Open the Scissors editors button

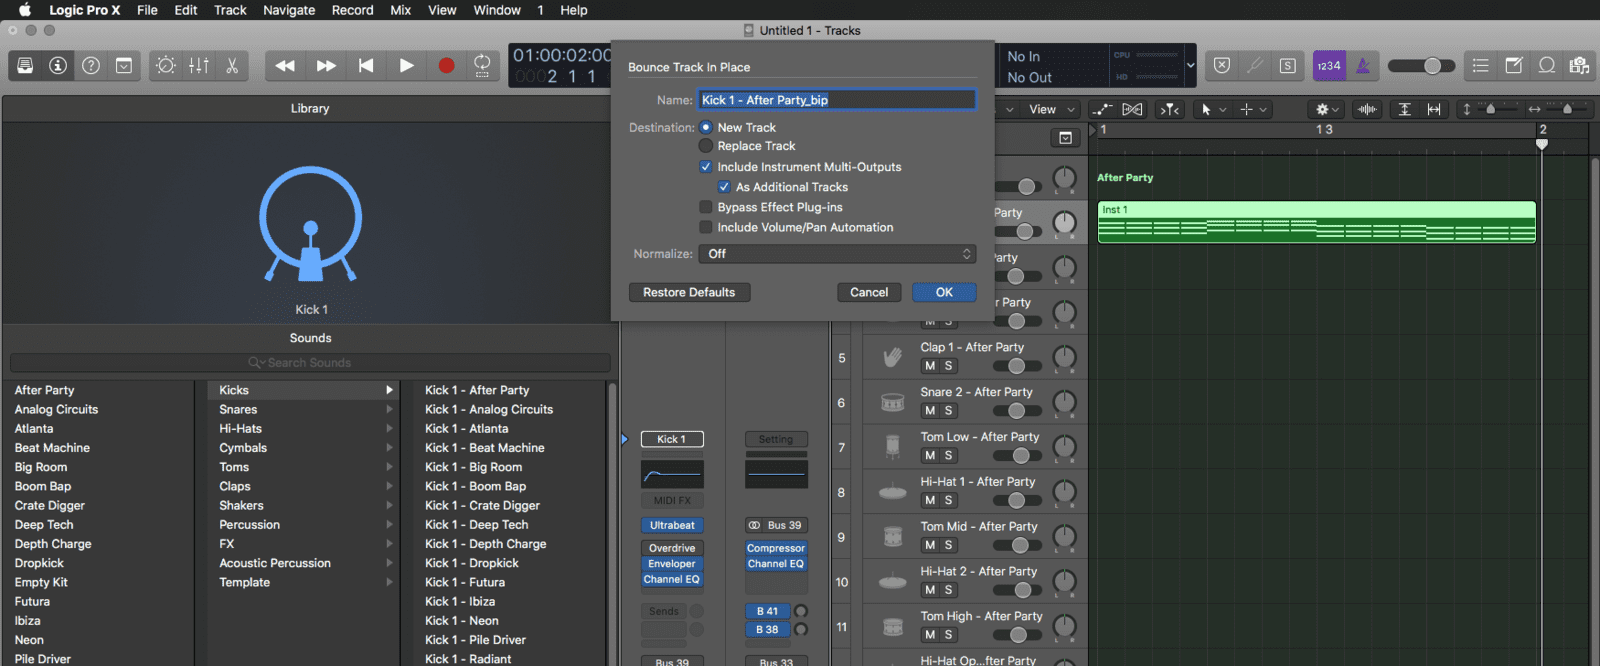click(x=232, y=66)
